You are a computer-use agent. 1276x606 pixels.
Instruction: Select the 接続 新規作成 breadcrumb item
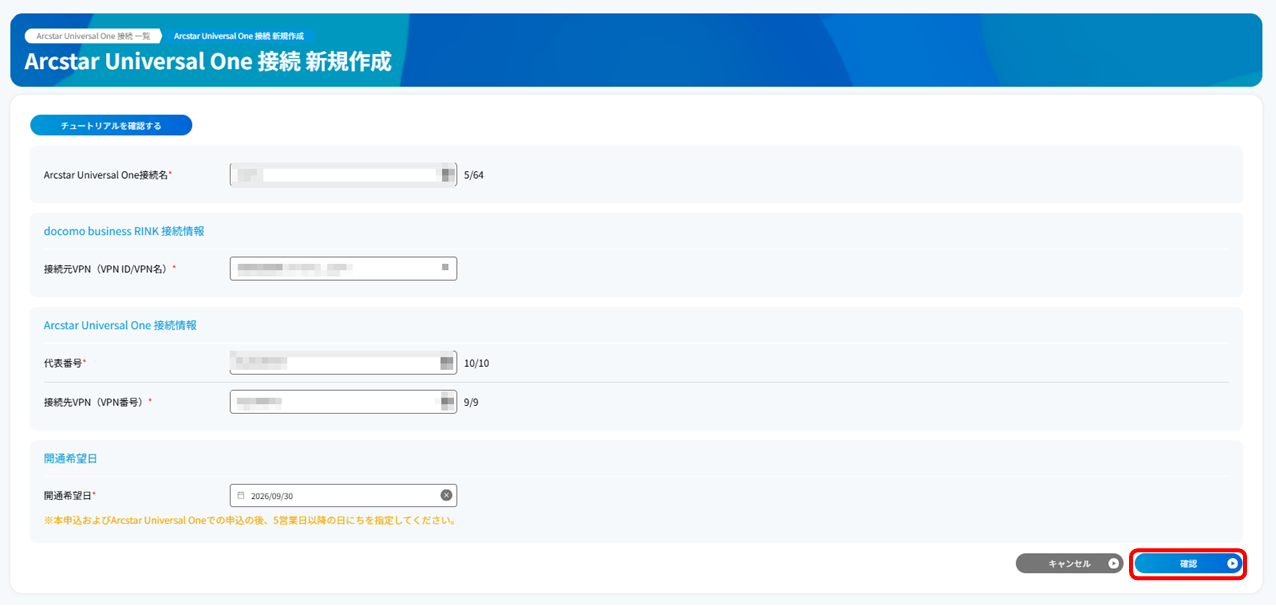click(x=239, y=36)
